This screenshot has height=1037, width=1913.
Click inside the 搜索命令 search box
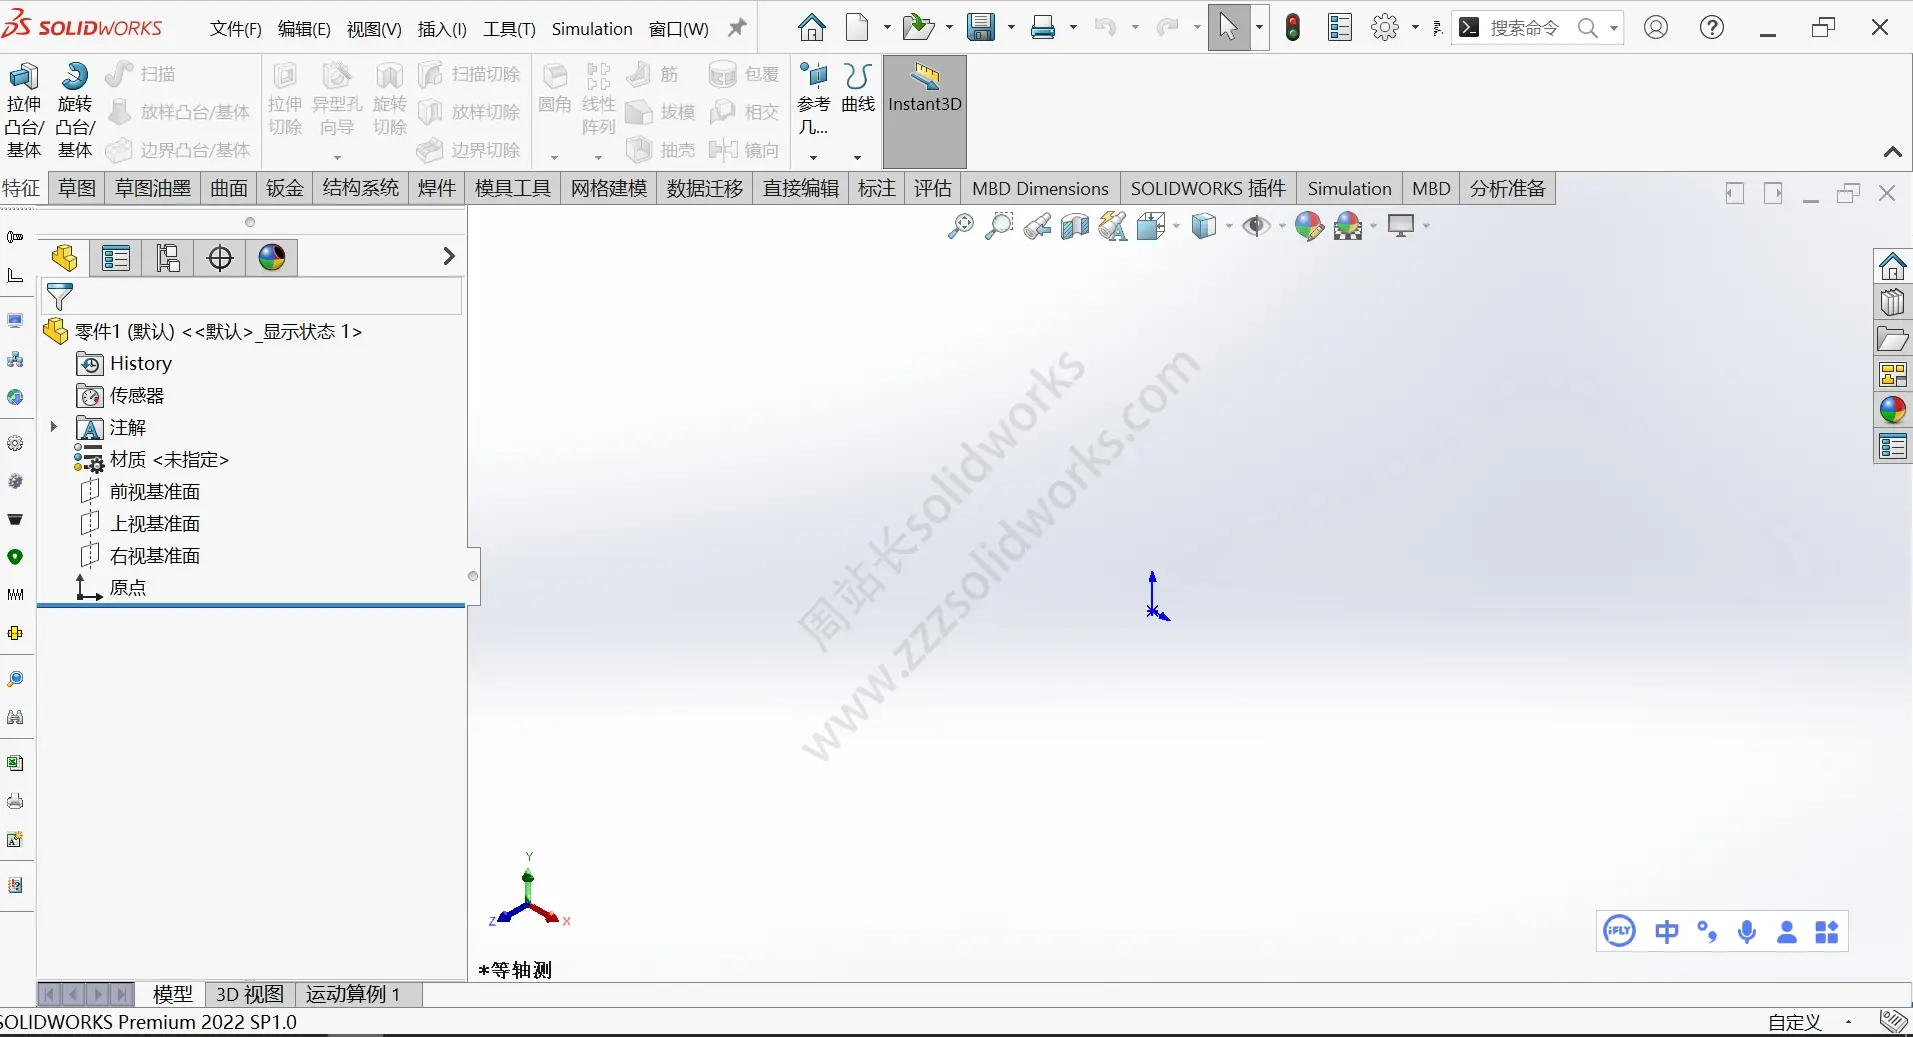pyautogui.click(x=1530, y=29)
